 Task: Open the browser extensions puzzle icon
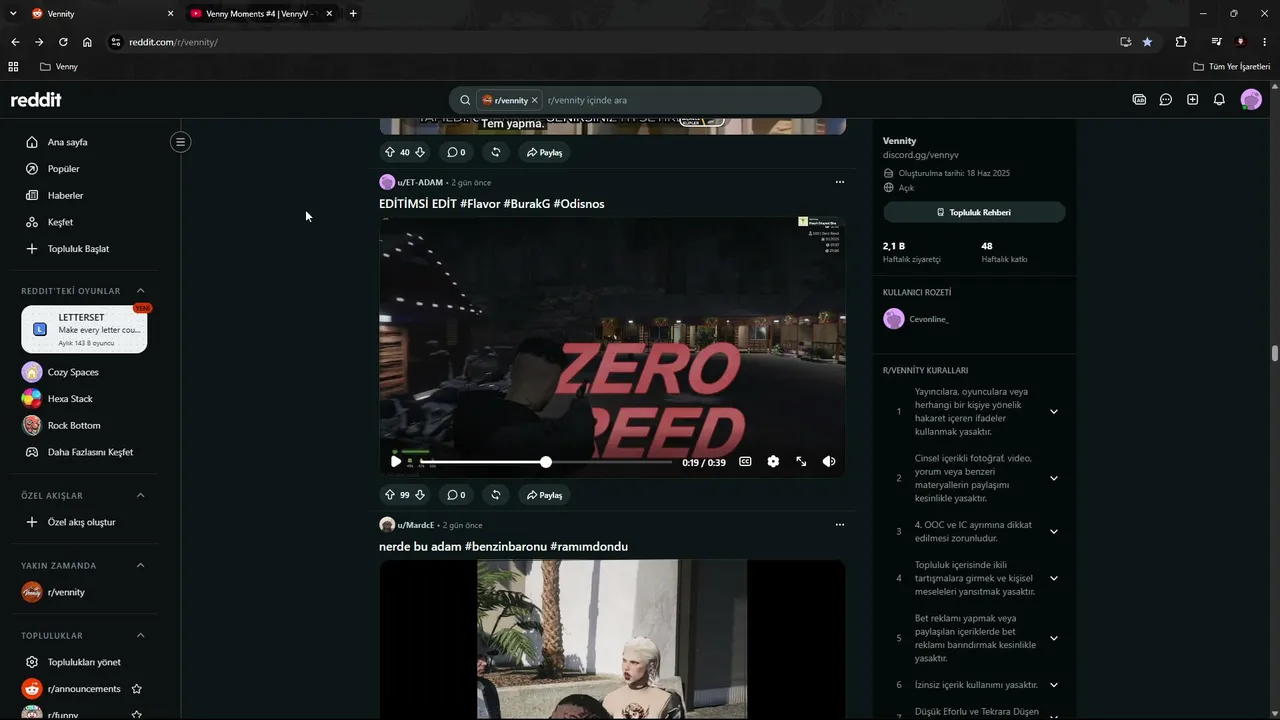1181,42
